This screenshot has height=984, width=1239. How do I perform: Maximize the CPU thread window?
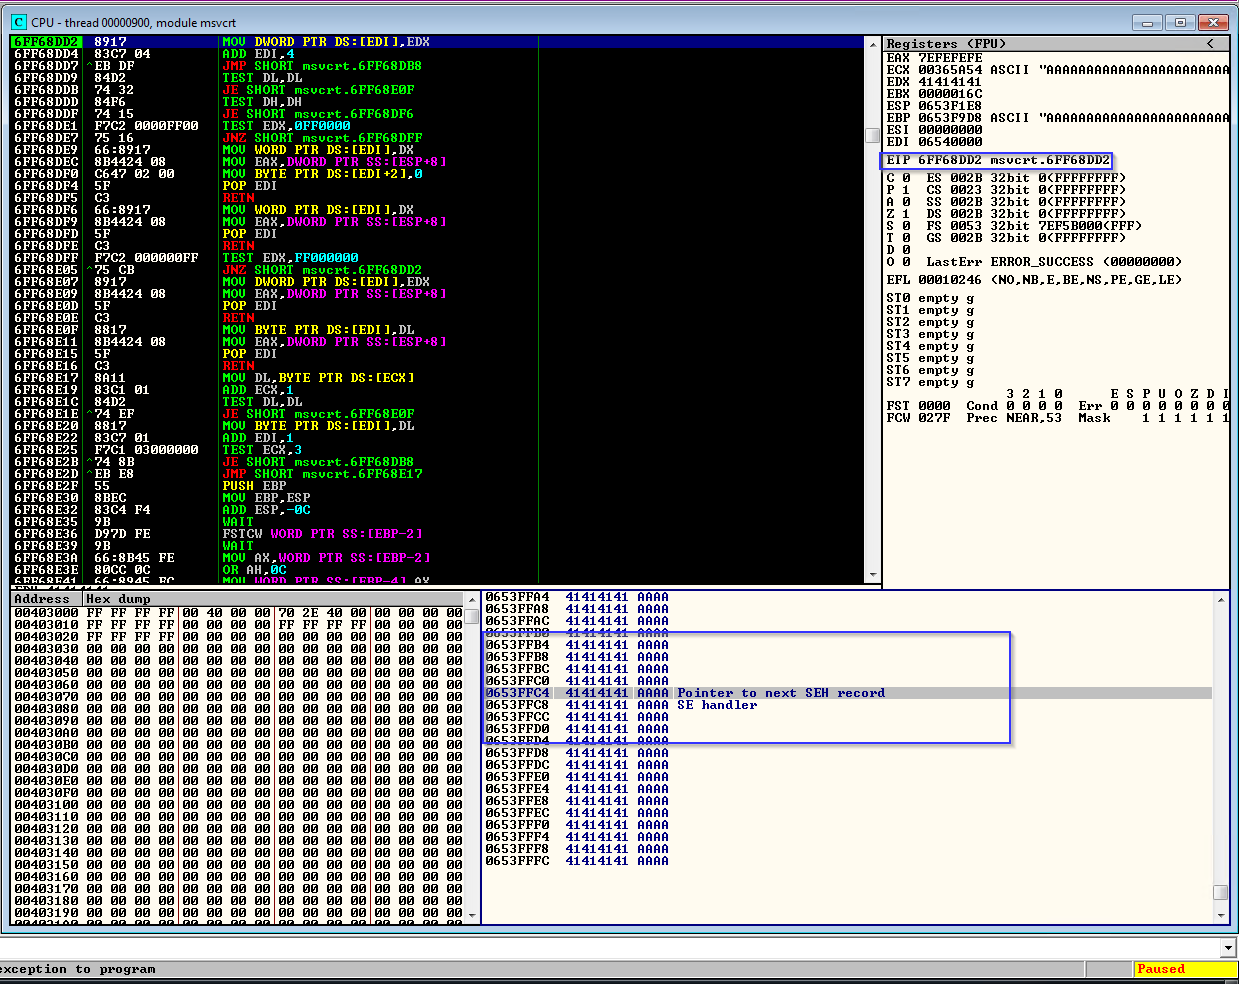point(1181,22)
